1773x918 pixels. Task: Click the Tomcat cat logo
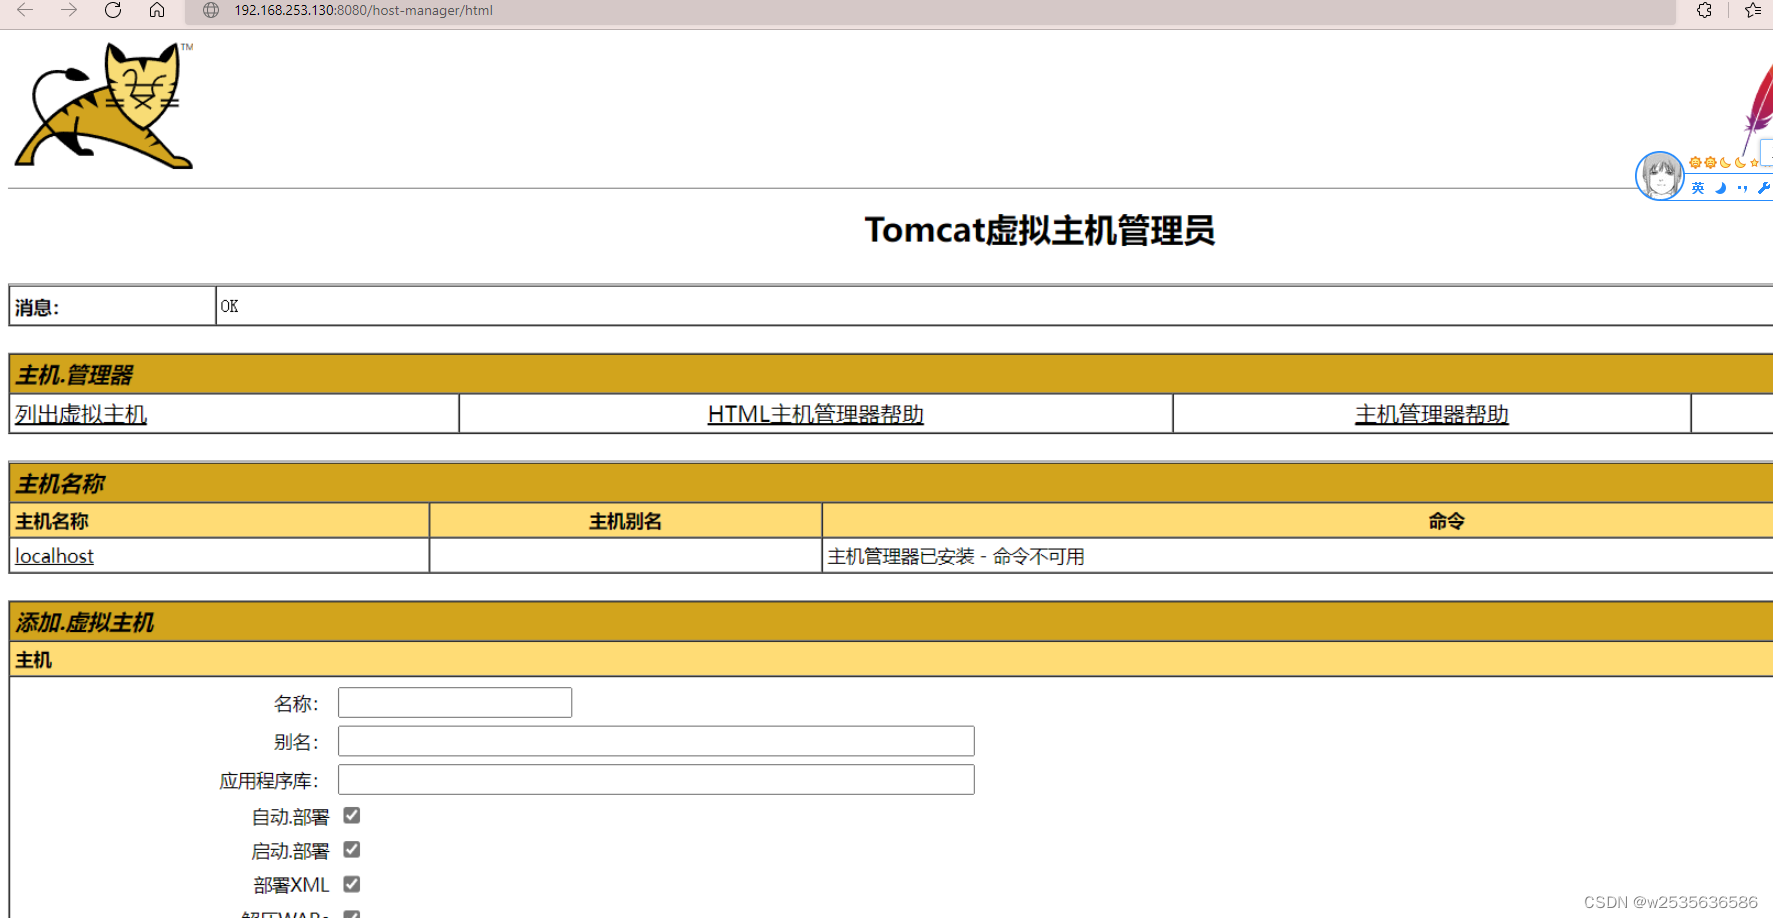click(104, 105)
